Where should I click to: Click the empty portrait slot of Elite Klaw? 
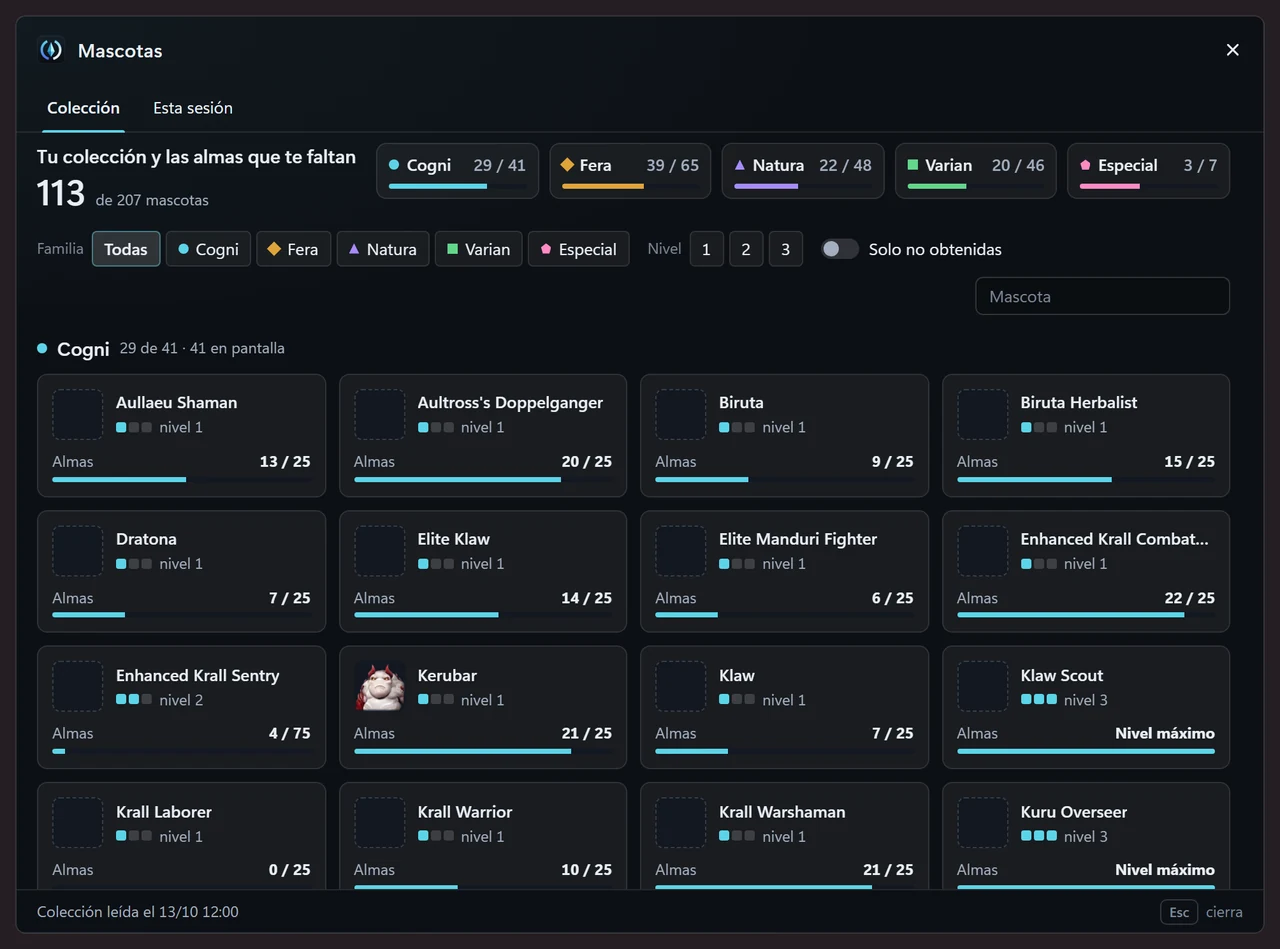click(380, 551)
